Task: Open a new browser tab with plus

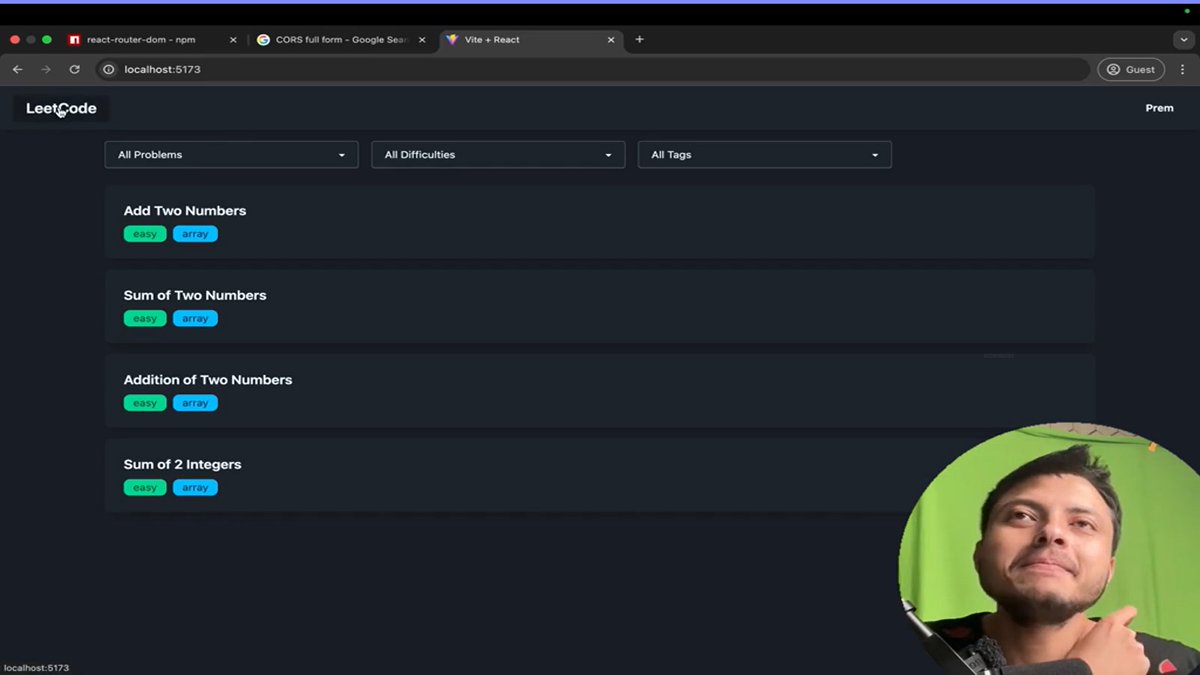Action: pos(640,40)
